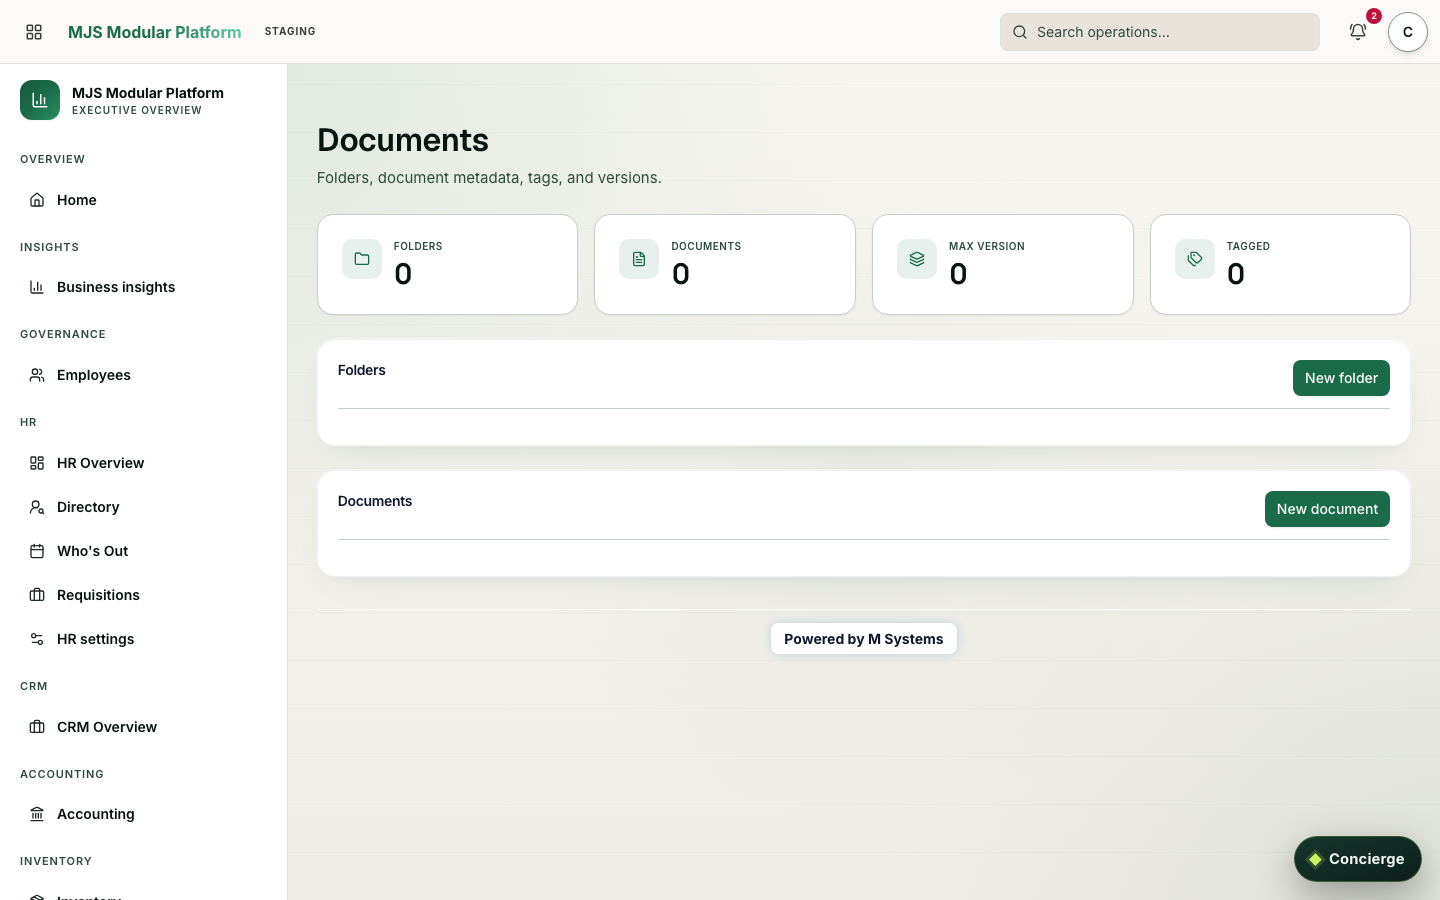
Task: Click the HR settings sliders icon
Action: click(37, 639)
